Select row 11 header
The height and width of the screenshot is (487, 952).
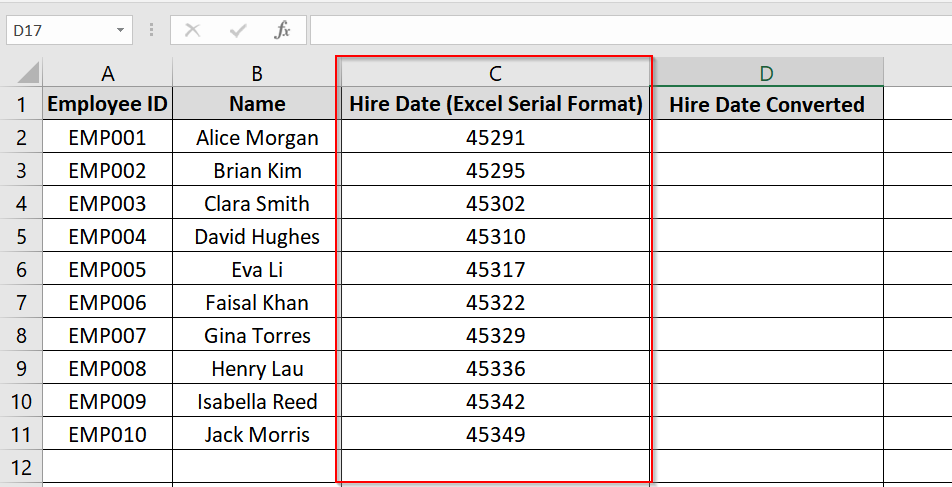pos(21,434)
